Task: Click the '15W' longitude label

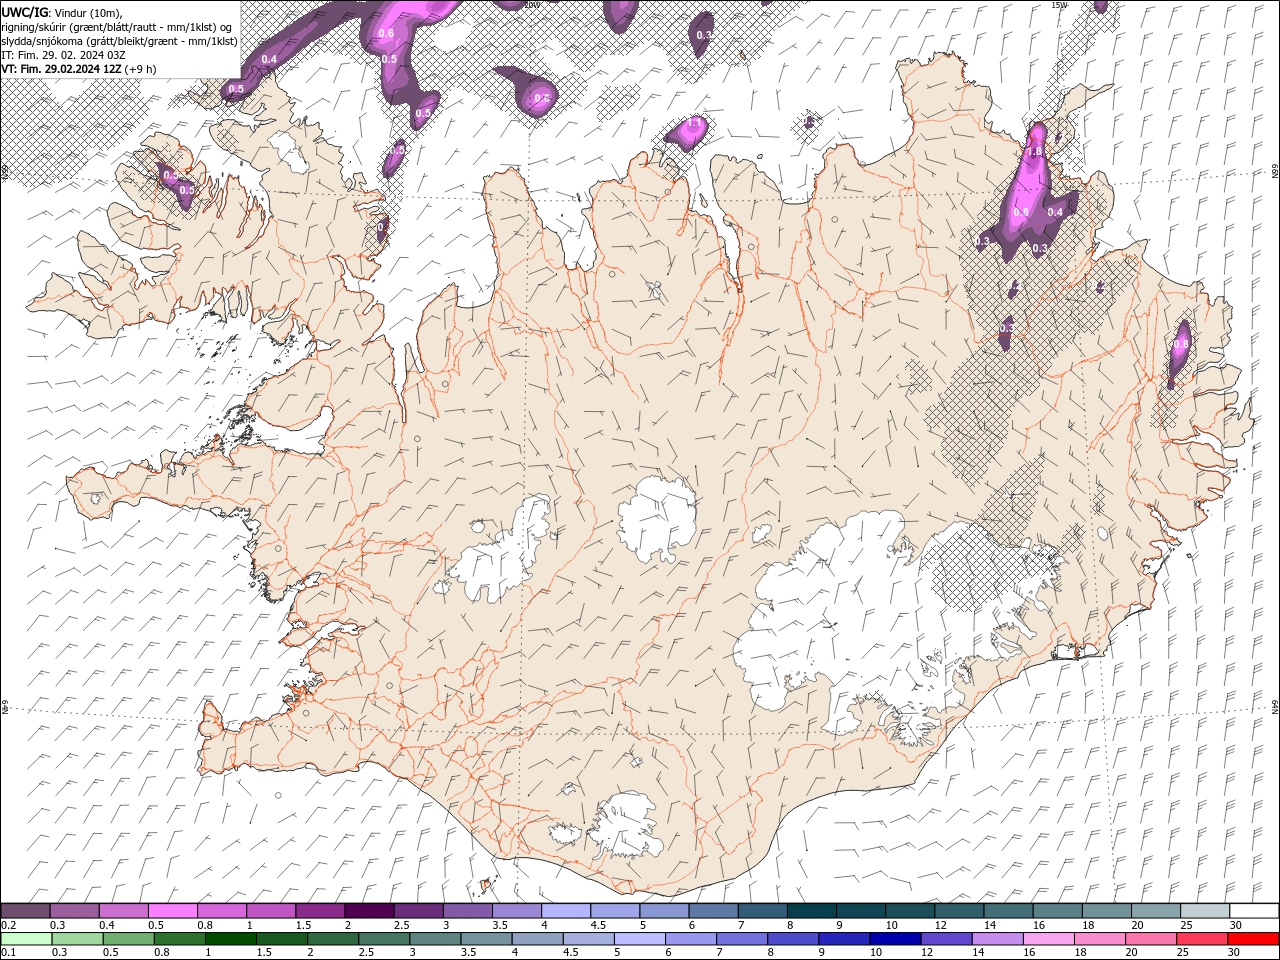Action: click(1060, 5)
